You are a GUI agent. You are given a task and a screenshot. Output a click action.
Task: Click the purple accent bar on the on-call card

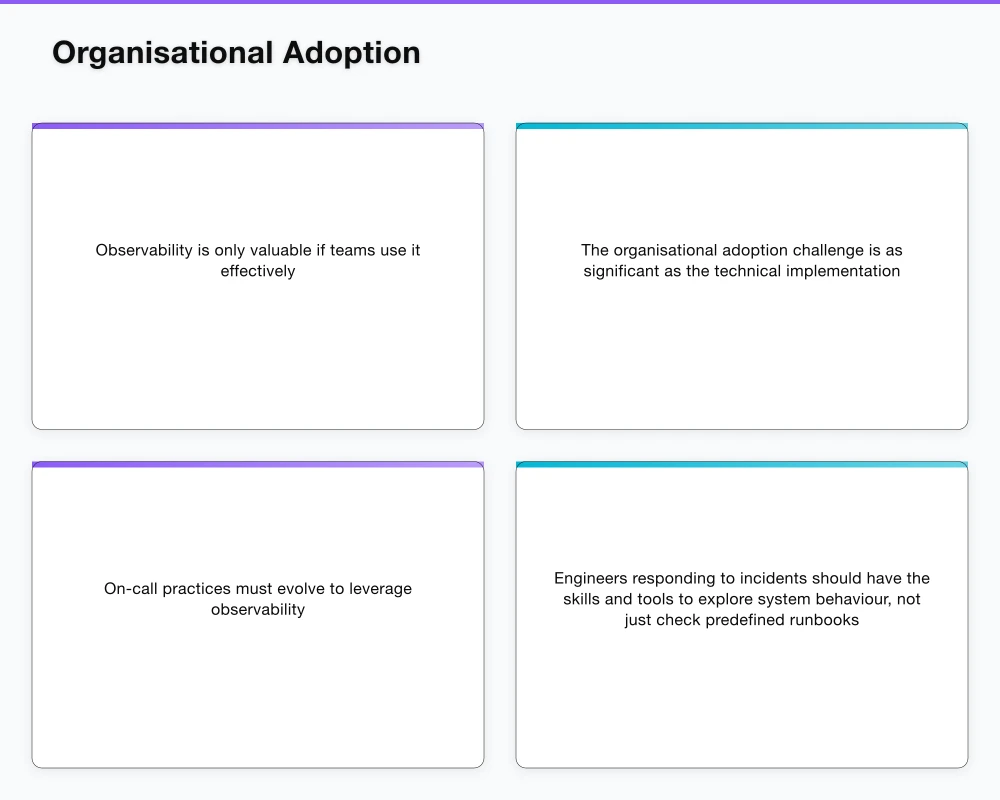tap(257, 465)
